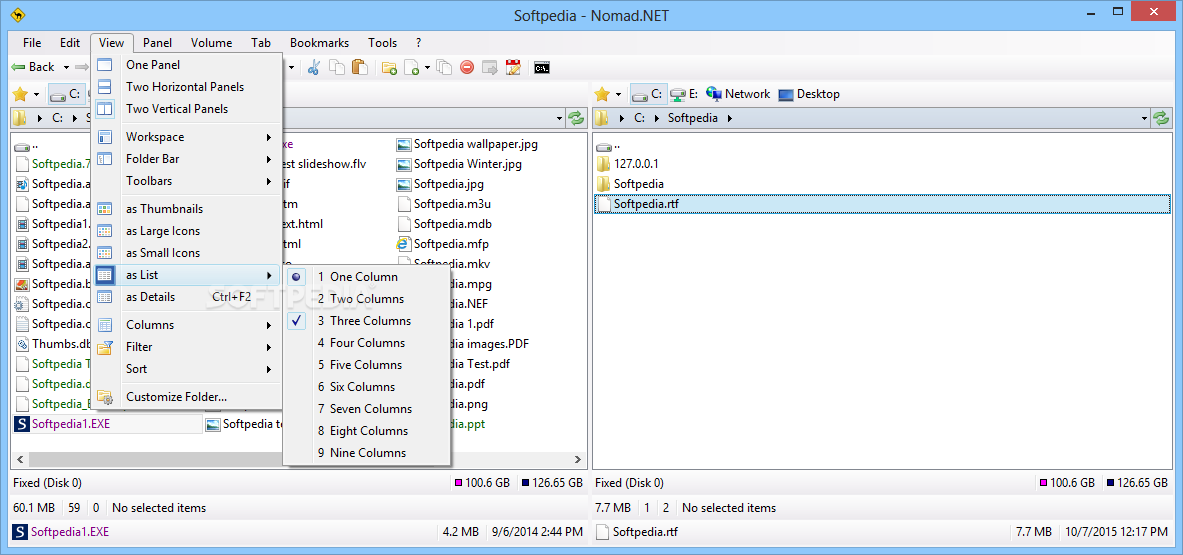The height and width of the screenshot is (555, 1183).
Task: Choose 6 Six Columns list option
Action: (367, 387)
